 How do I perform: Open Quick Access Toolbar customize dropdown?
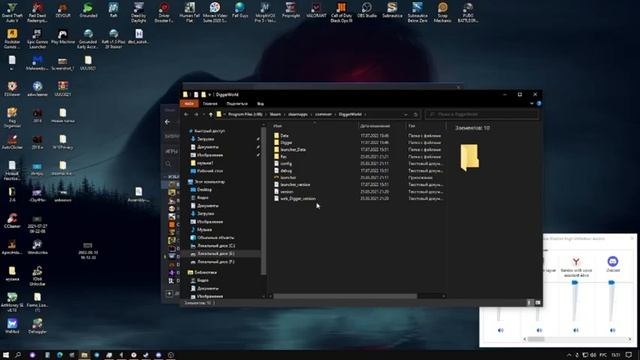pos(210,95)
